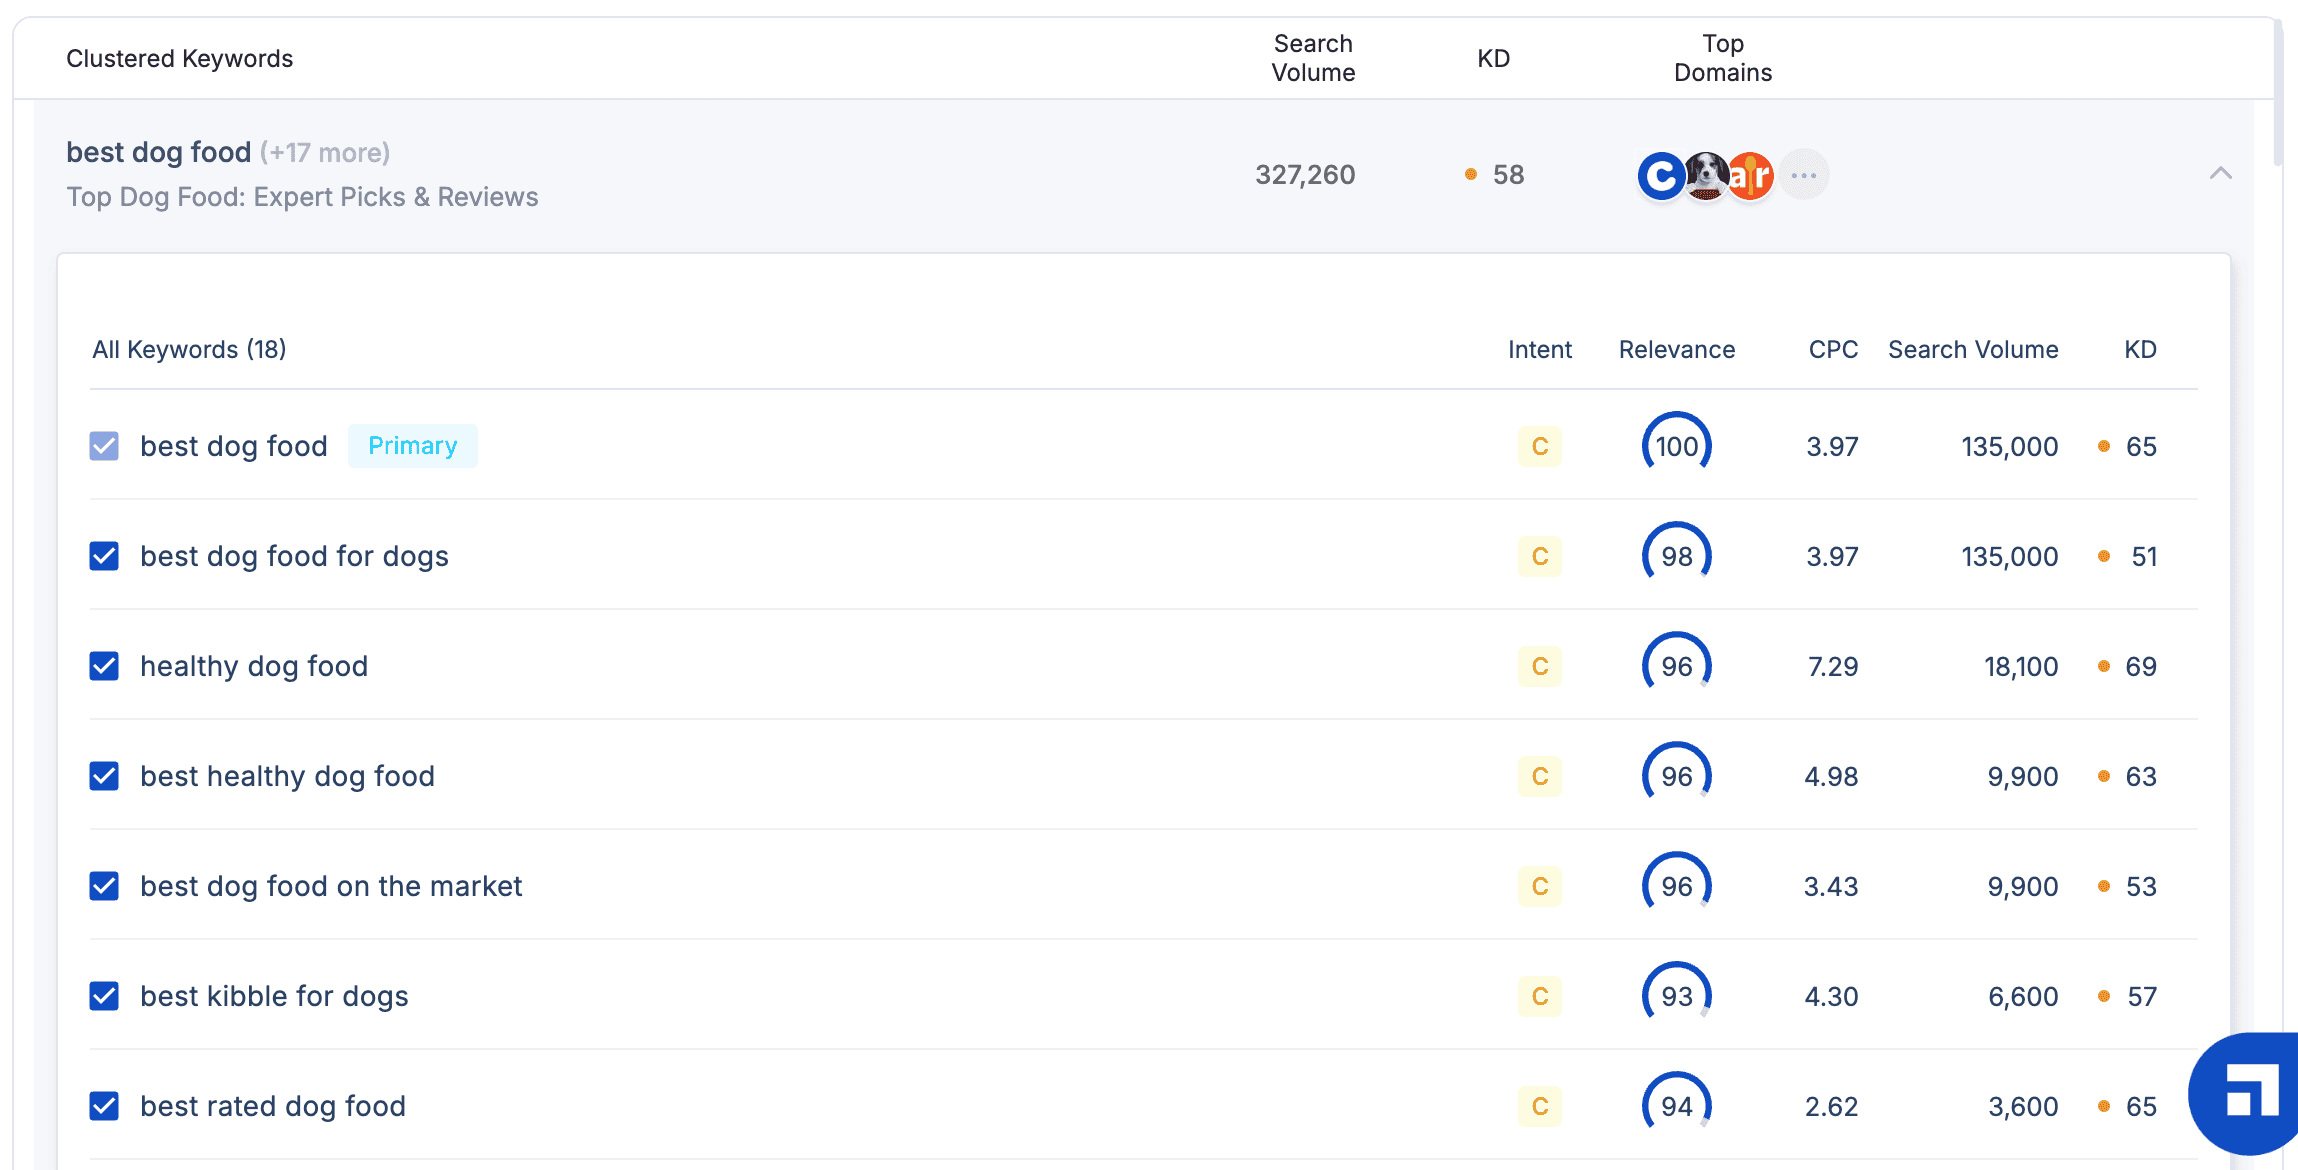
Task: Click keyword text 'healthy dog food'
Action: pos(254,667)
